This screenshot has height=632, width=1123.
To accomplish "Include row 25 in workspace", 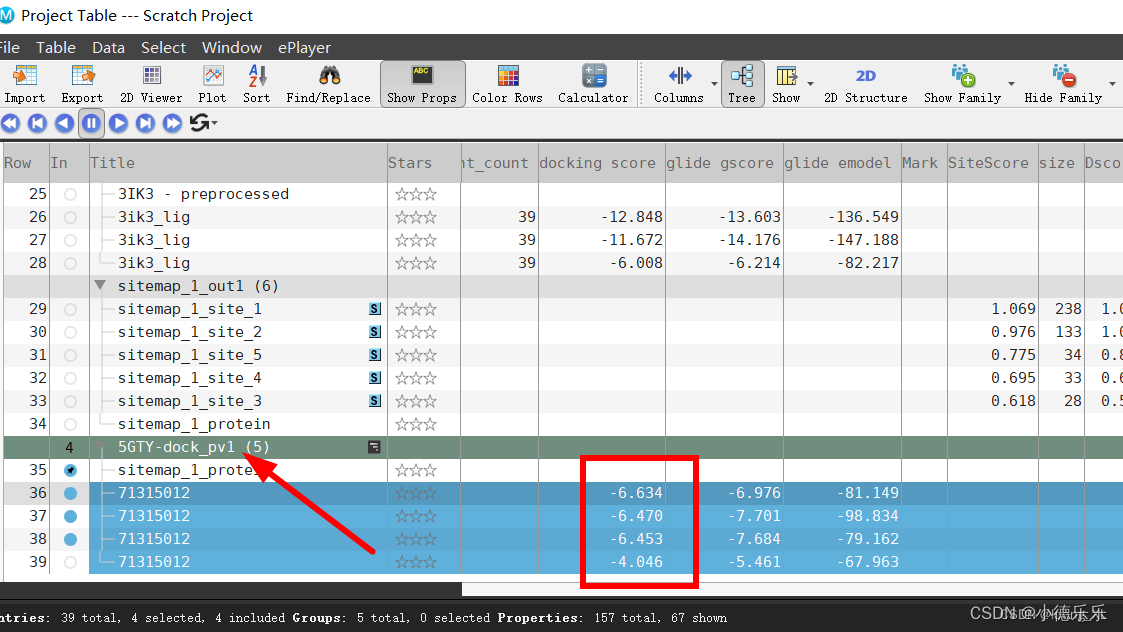I will [x=70, y=194].
